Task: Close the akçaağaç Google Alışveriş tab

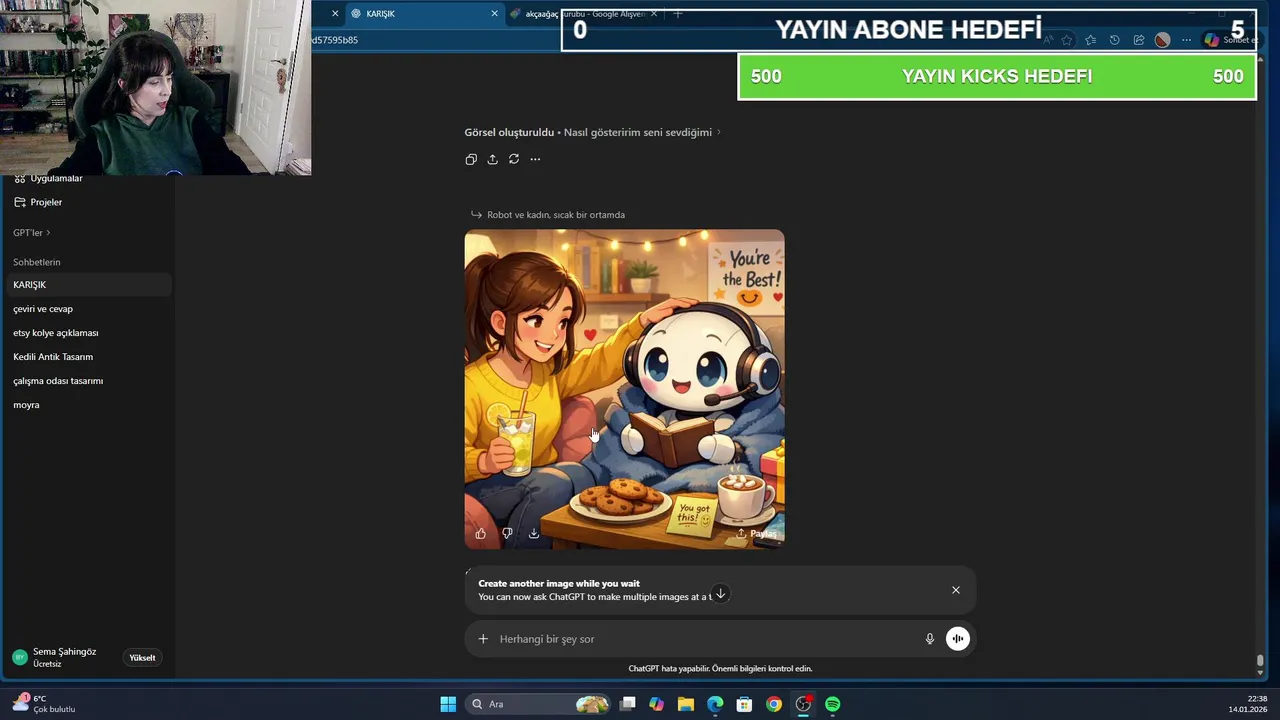Action: [x=654, y=14]
